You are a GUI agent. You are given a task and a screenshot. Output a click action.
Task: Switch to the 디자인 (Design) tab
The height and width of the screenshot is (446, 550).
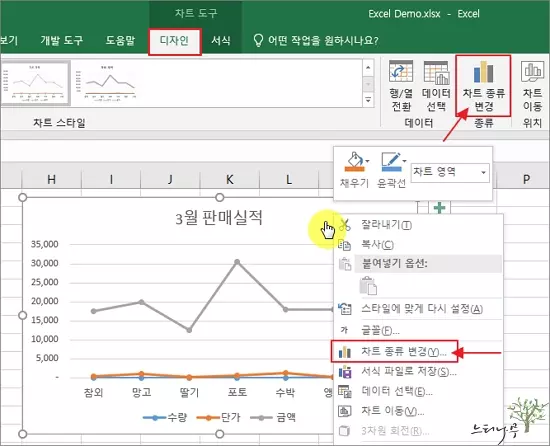175,41
